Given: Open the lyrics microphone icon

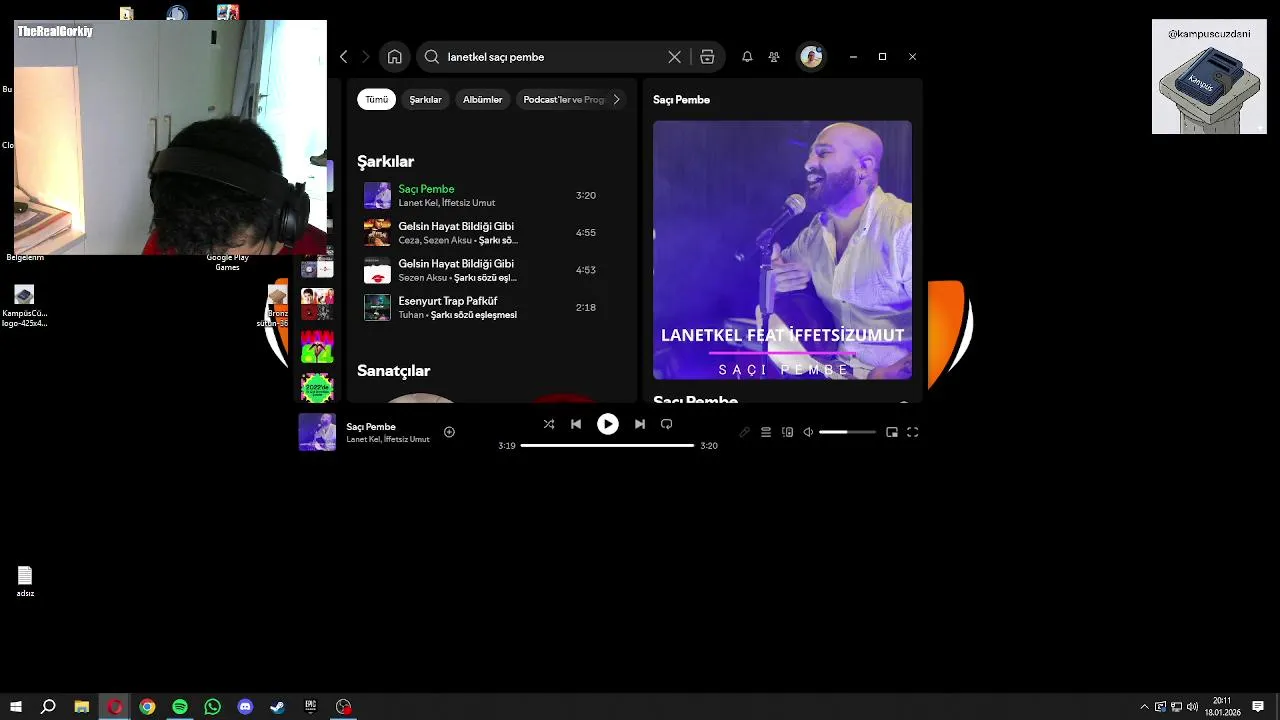Looking at the screenshot, I should pyautogui.click(x=744, y=432).
